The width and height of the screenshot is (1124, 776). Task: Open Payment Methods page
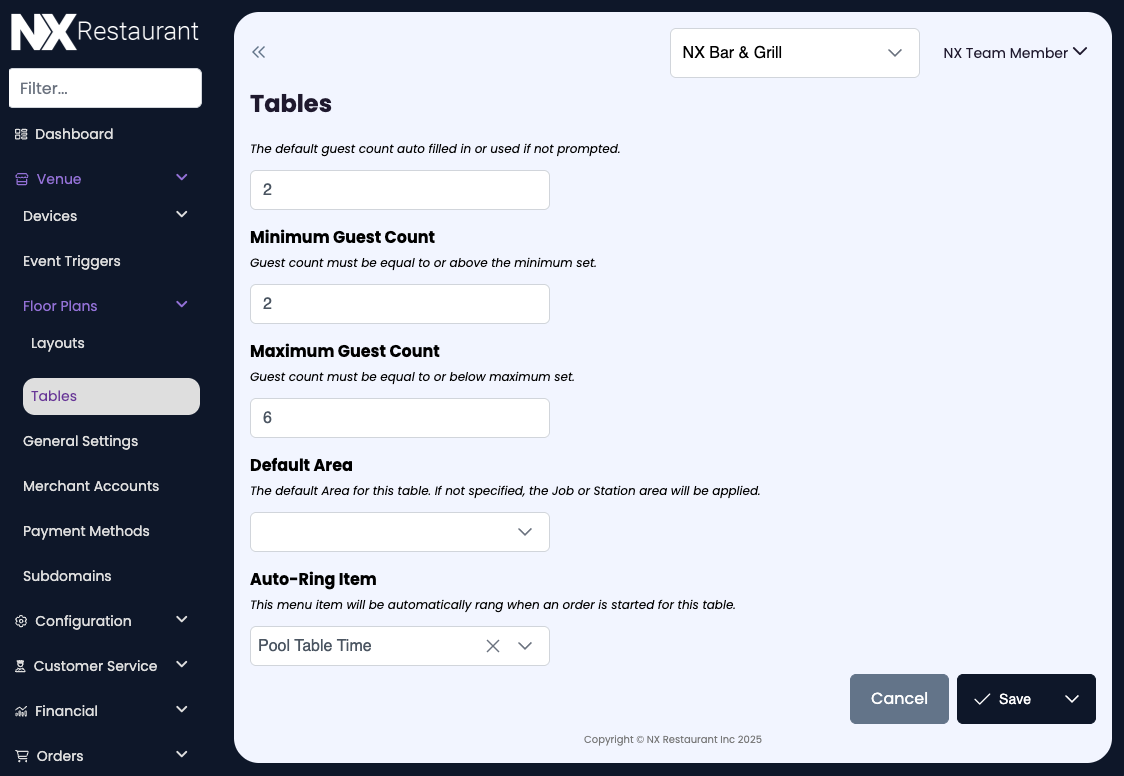86,531
